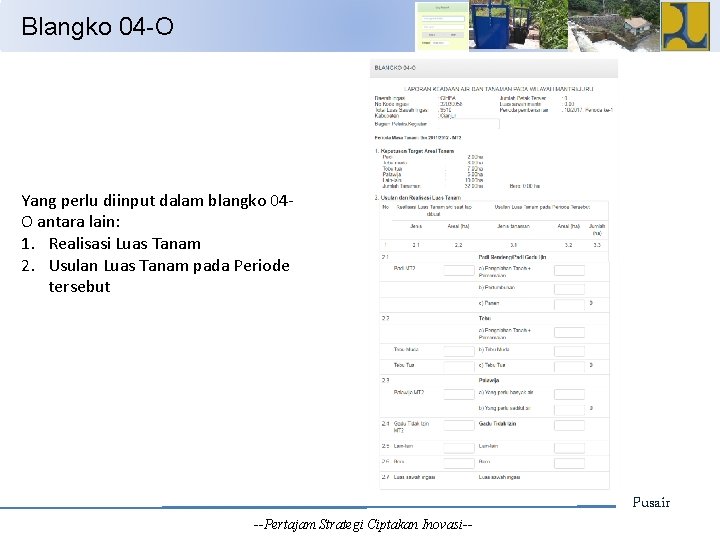Click the realisasi Bero field
The width and height of the screenshot is (720, 540).
coord(459,463)
